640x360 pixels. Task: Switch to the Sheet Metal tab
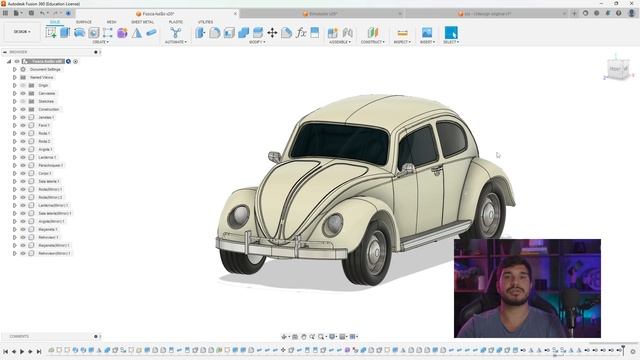142,22
